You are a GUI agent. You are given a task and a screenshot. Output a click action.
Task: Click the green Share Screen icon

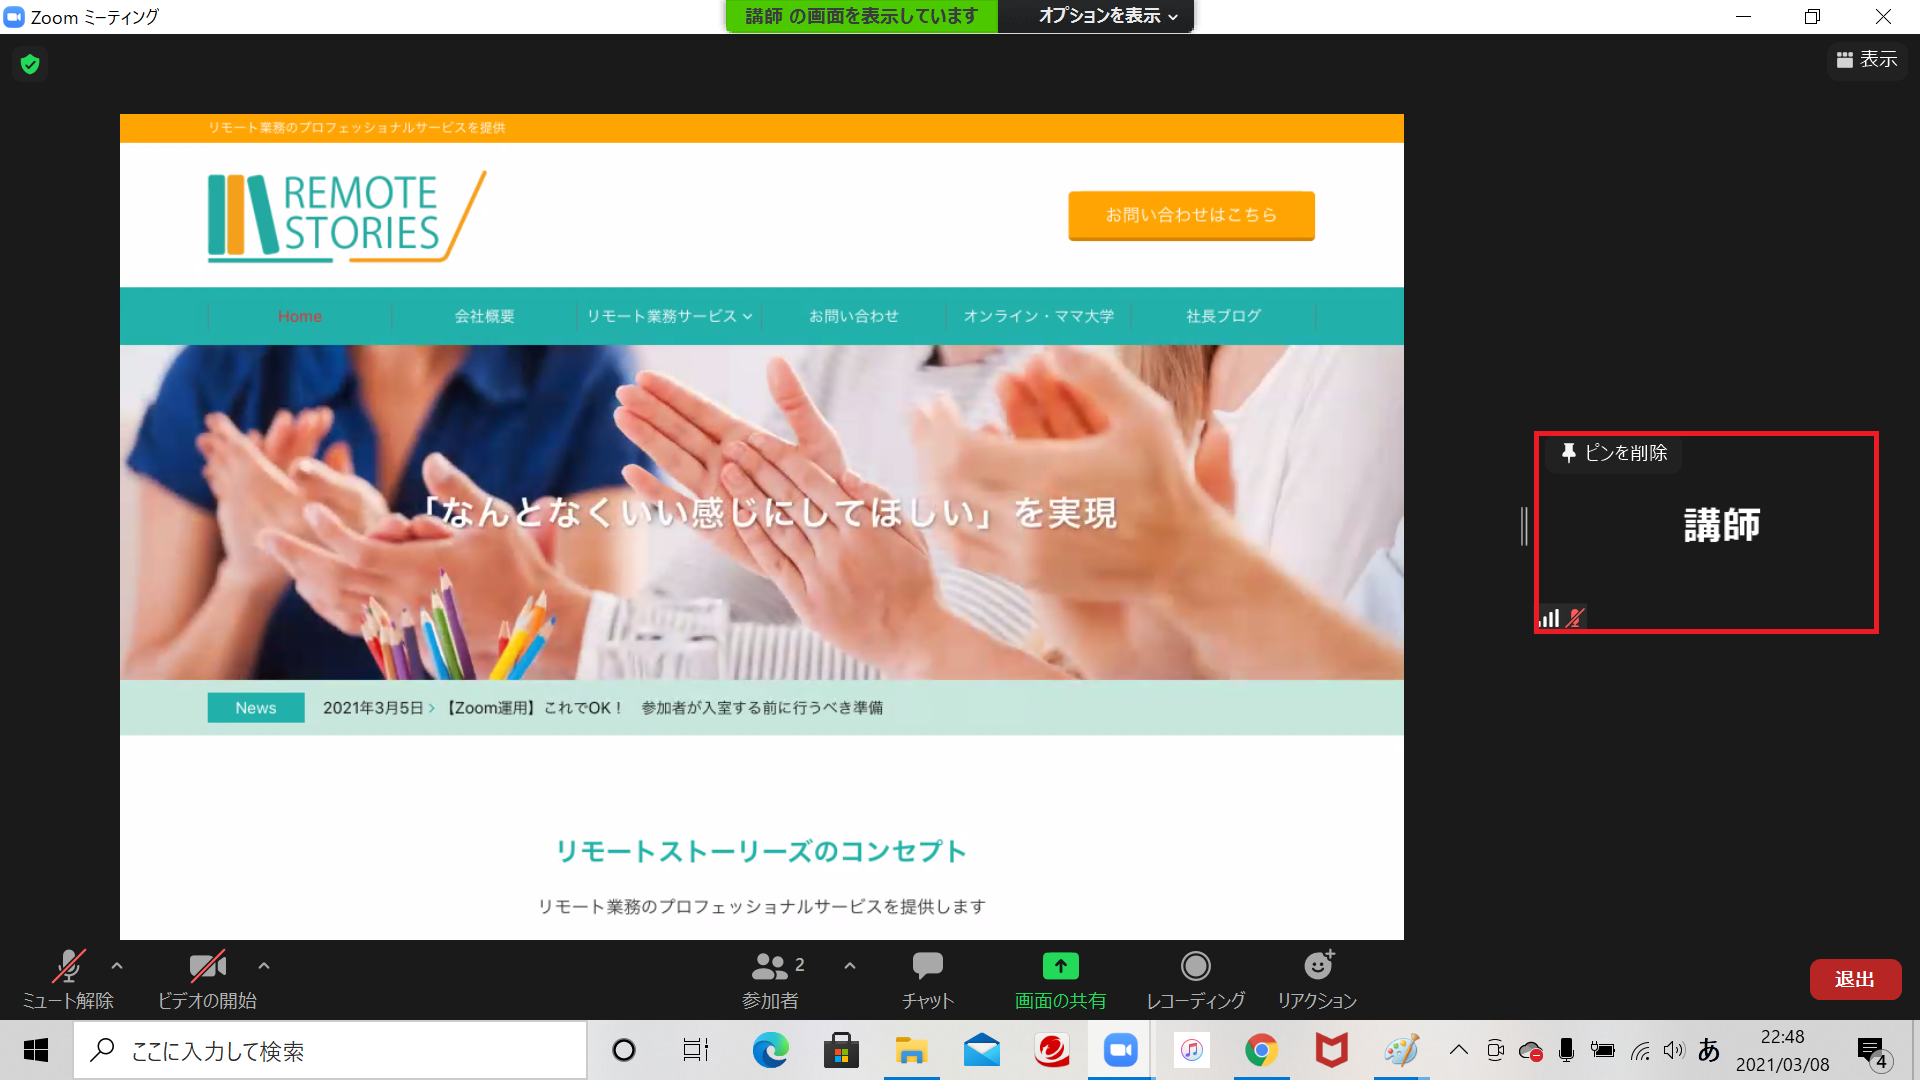(1060, 967)
